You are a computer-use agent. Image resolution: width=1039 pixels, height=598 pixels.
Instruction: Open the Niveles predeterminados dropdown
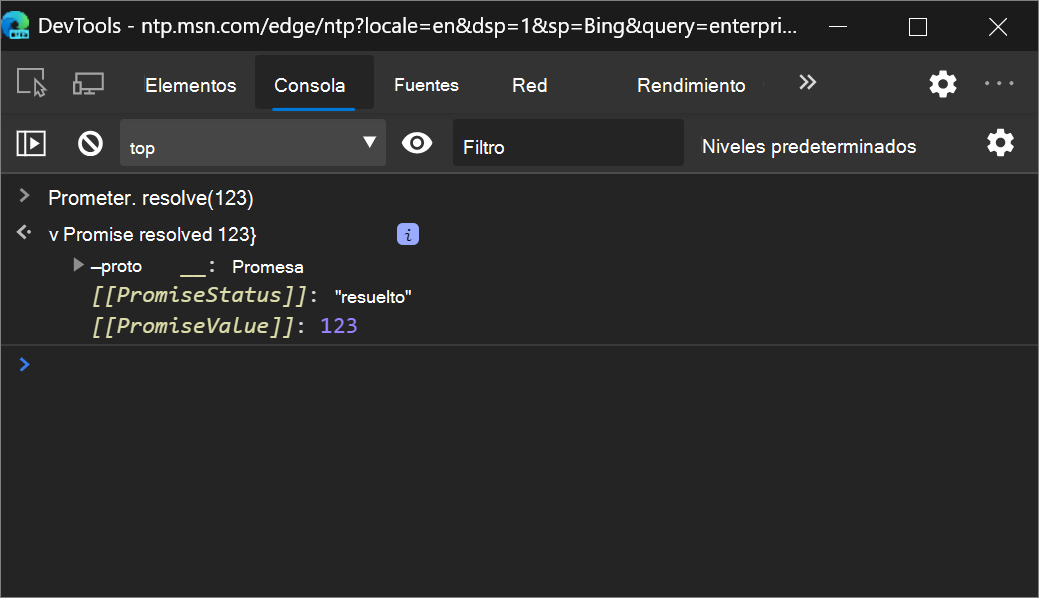click(x=808, y=147)
